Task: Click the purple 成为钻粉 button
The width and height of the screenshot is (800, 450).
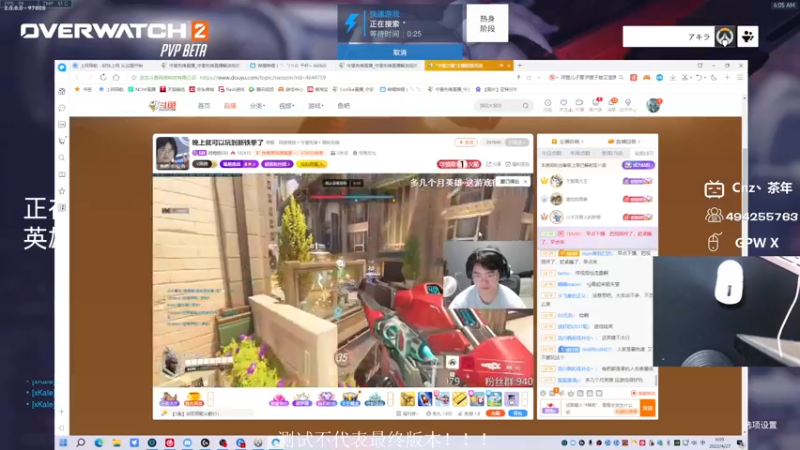Action: coord(639,165)
